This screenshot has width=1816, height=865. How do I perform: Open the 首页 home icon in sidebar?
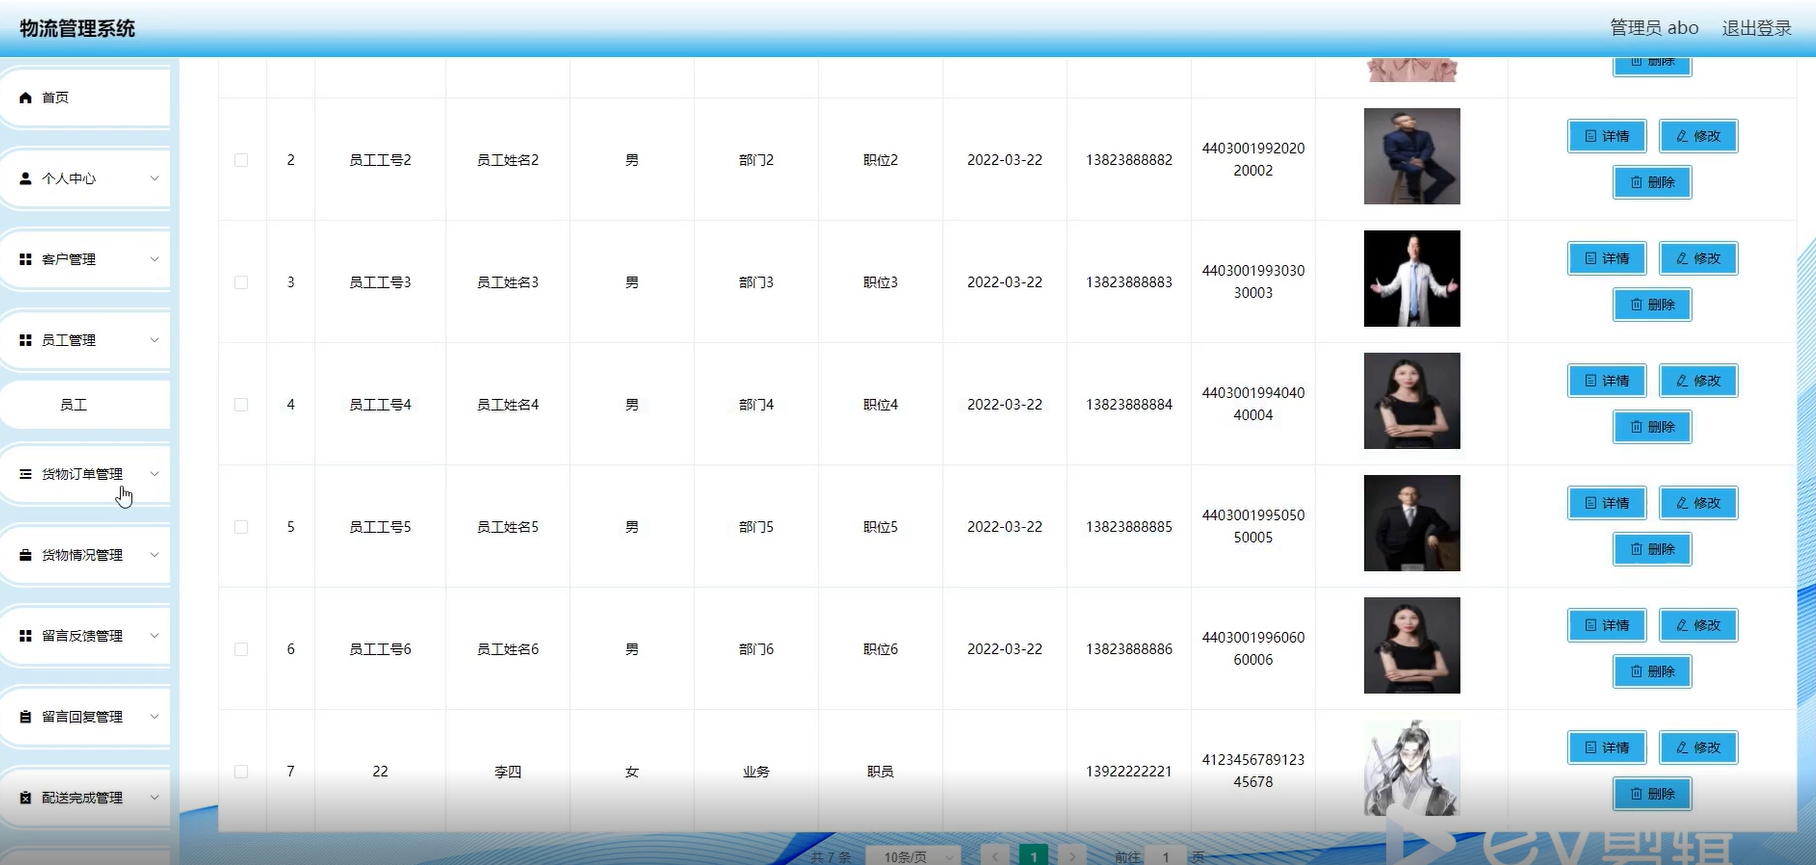point(26,98)
